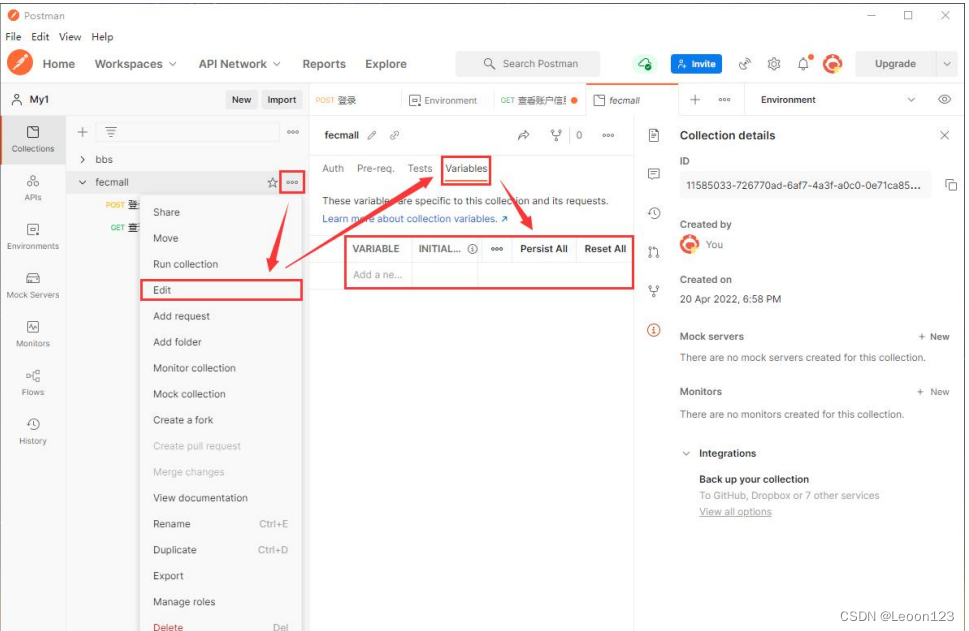Open the notifications bell
The image size is (969, 631).
point(803,64)
